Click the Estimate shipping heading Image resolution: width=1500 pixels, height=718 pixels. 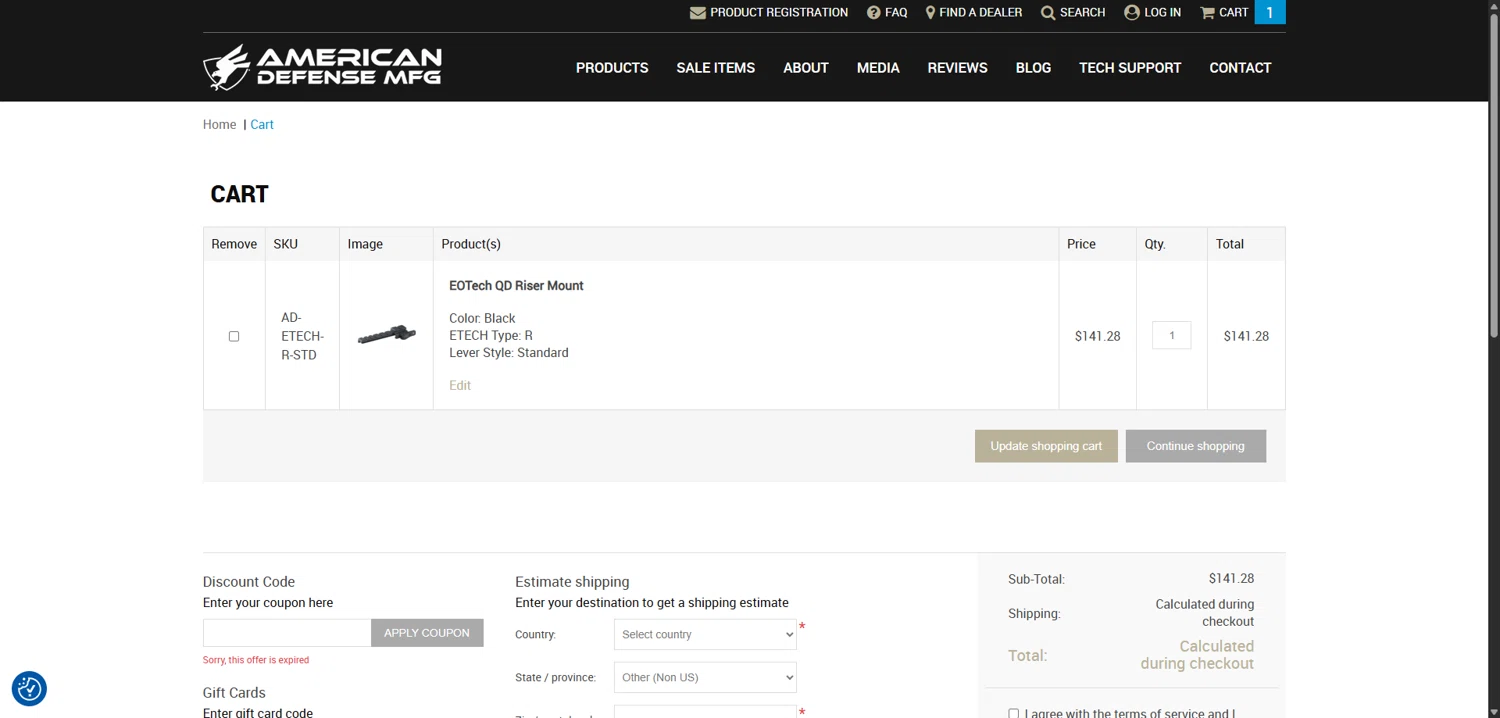tap(572, 581)
